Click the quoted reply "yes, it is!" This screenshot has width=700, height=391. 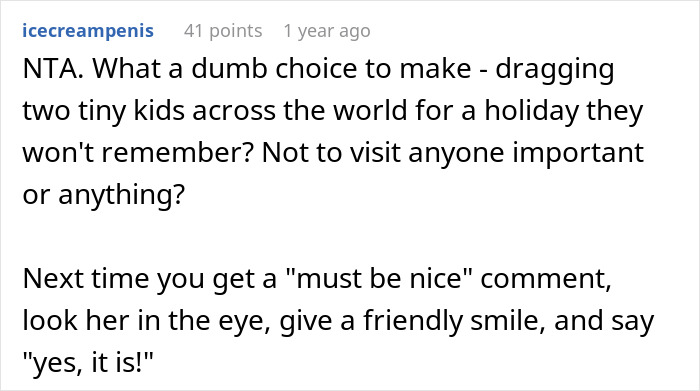(88, 363)
